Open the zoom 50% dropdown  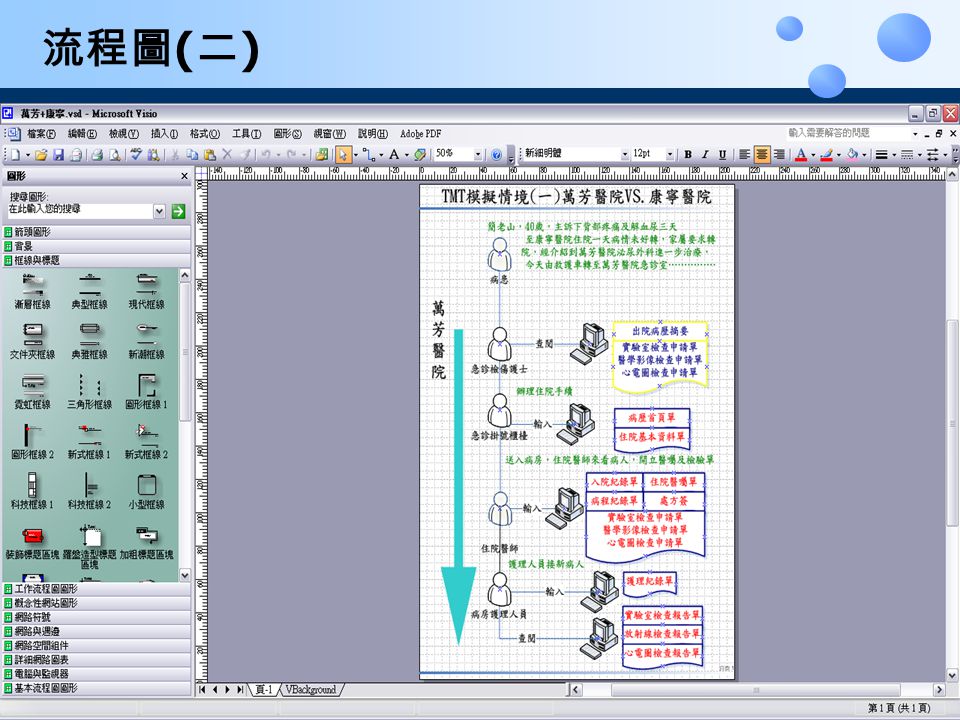pyautogui.click(x=478, y=155)
